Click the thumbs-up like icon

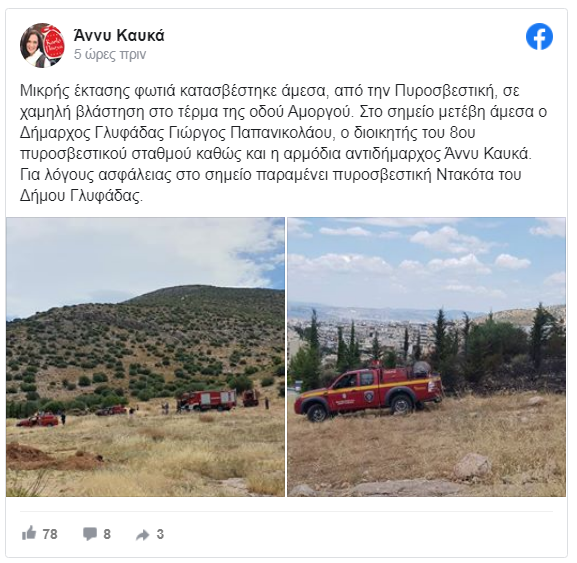(x=29, y=533)
